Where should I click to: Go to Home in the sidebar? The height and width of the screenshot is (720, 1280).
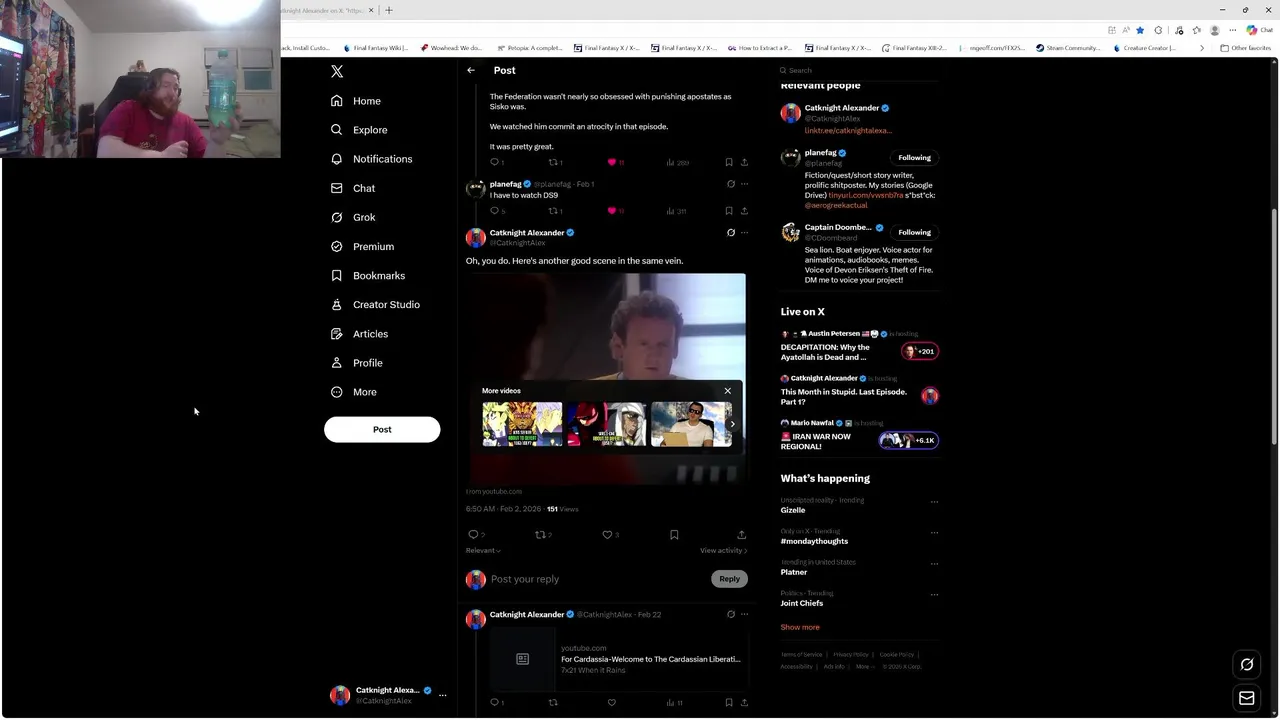click(355, 101)
